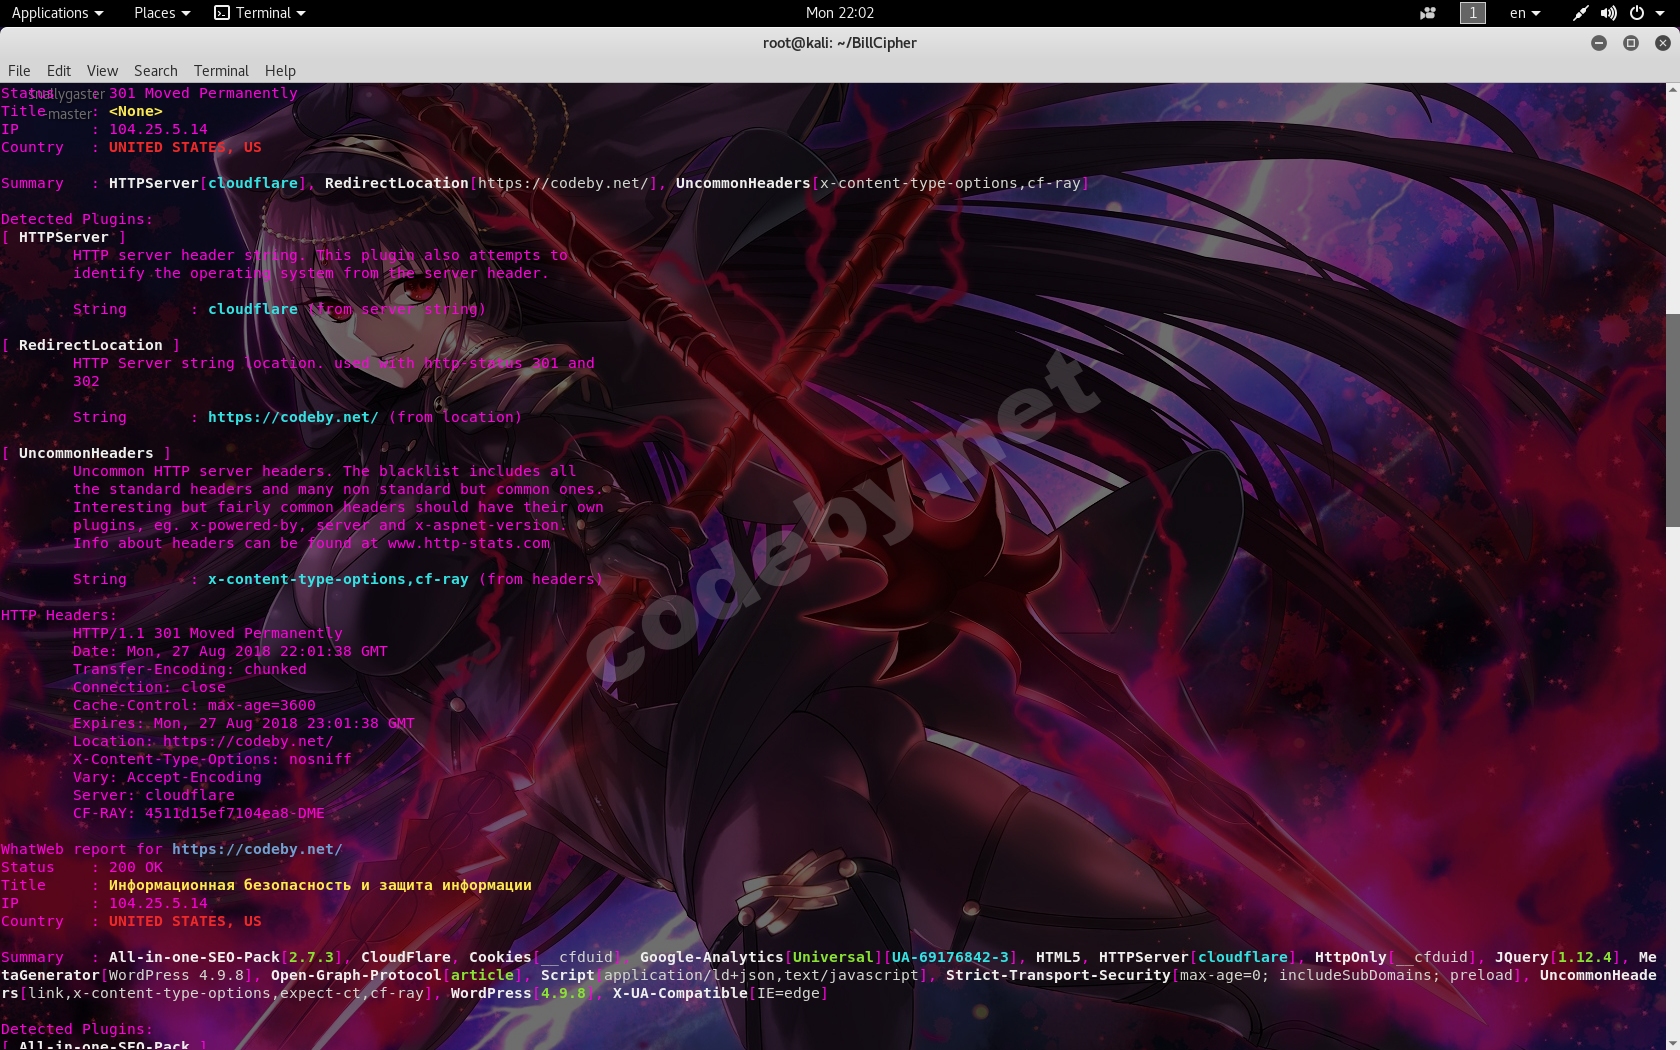Image resolution: width=1680 pixels, height=1050 pixels.
Task: Click the power icon in the top bar
Action: point(1637,13)
